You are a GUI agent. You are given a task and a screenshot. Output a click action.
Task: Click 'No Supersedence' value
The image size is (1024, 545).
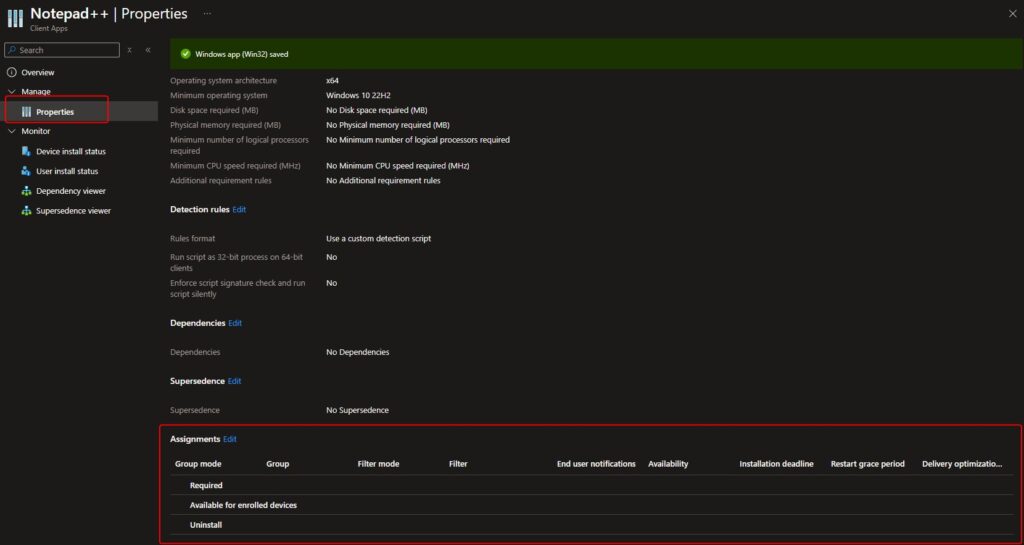(357, 411)
